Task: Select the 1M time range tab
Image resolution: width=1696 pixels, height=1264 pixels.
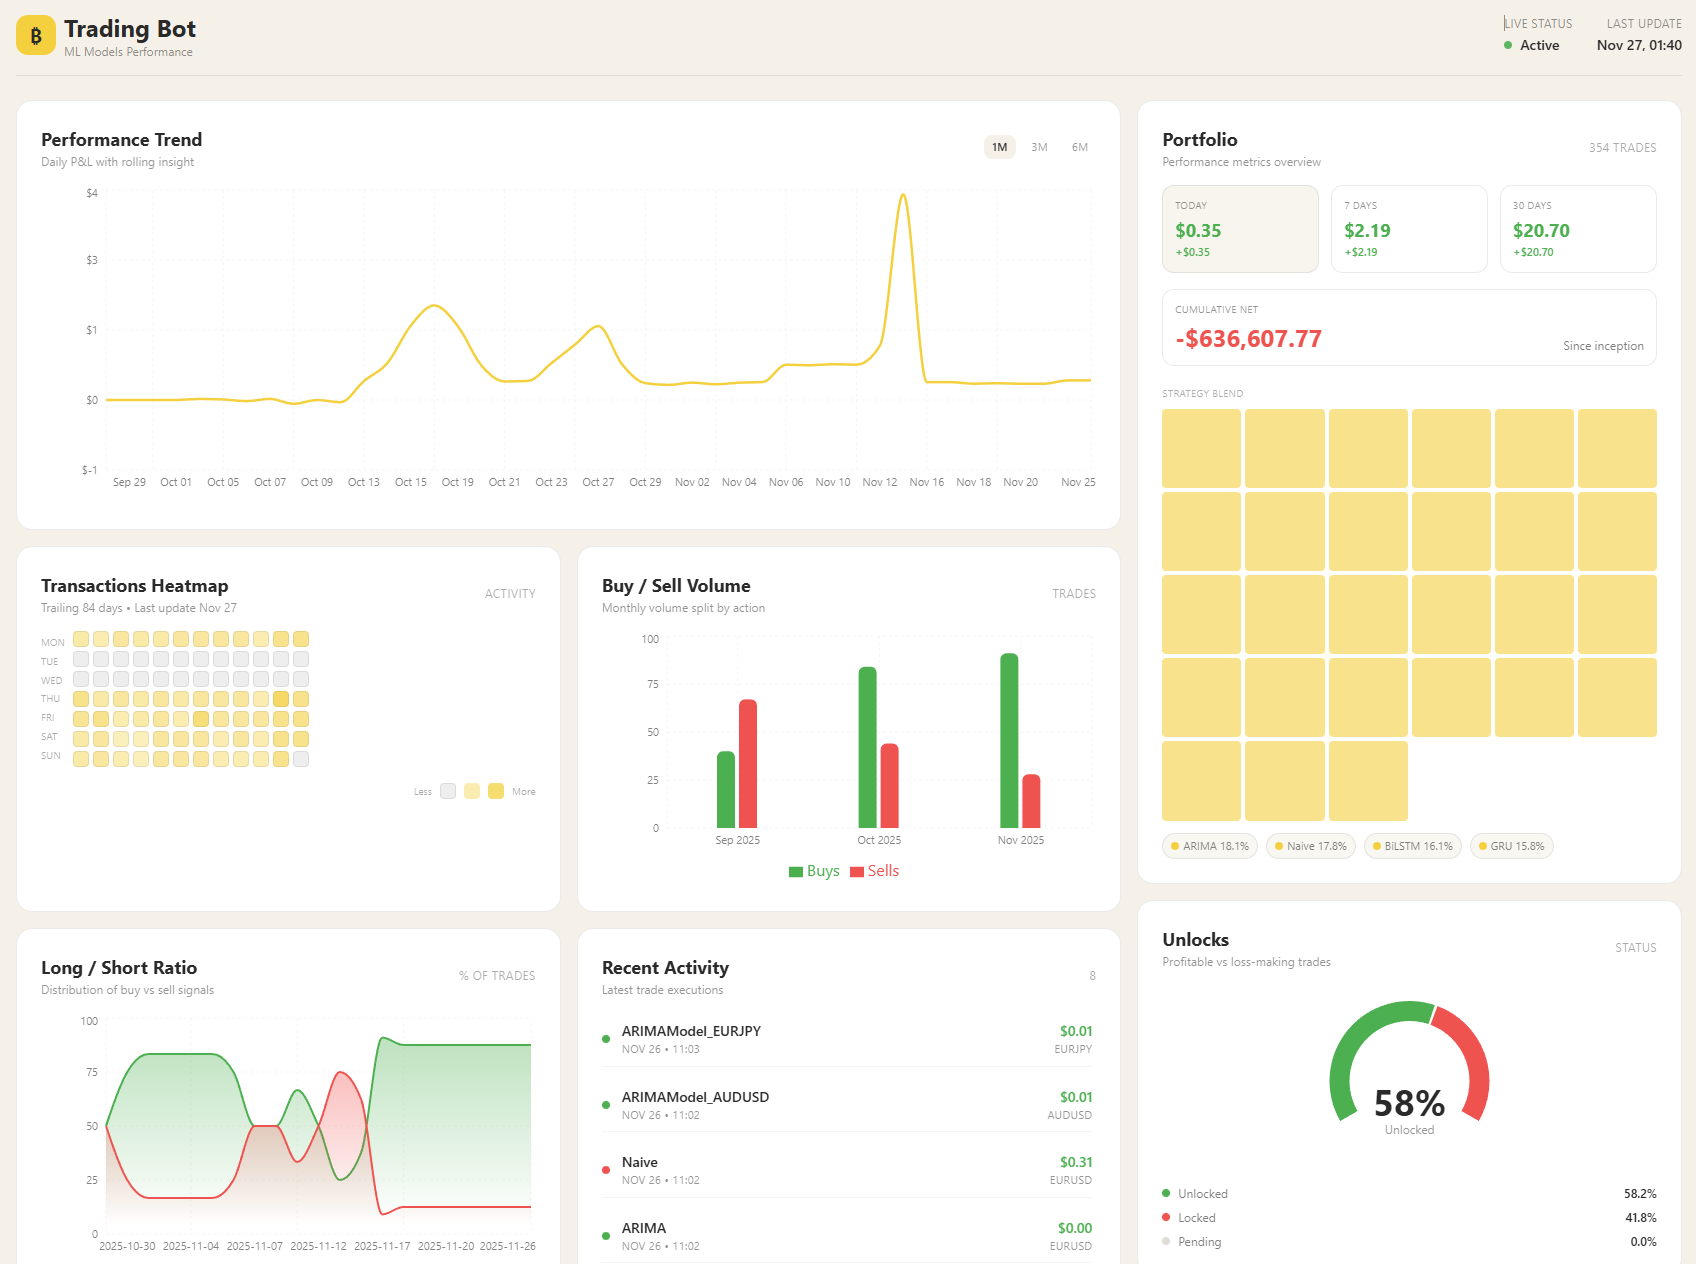Action: (x=998, y=147)
